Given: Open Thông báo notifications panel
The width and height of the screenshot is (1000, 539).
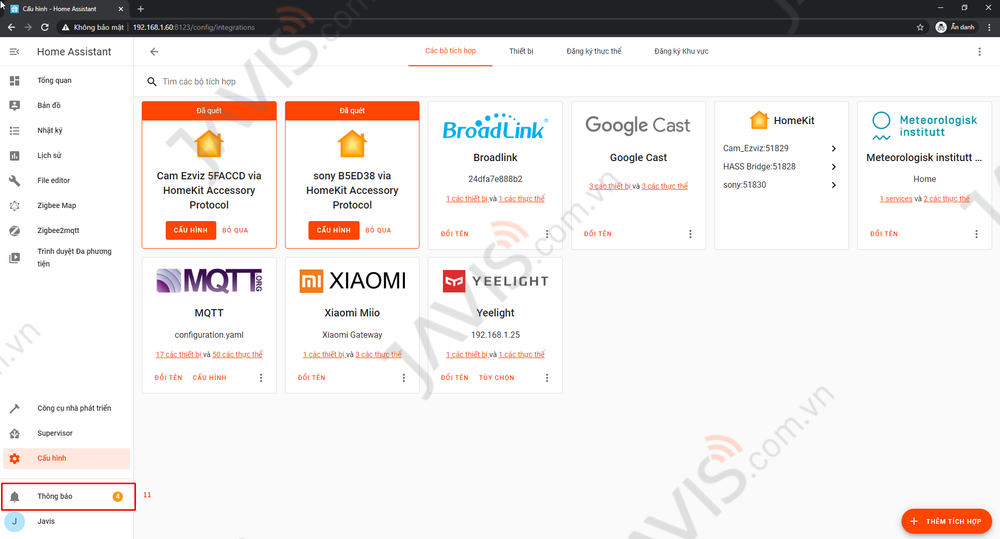Looking at the screenshot, I should click(68, 496).
